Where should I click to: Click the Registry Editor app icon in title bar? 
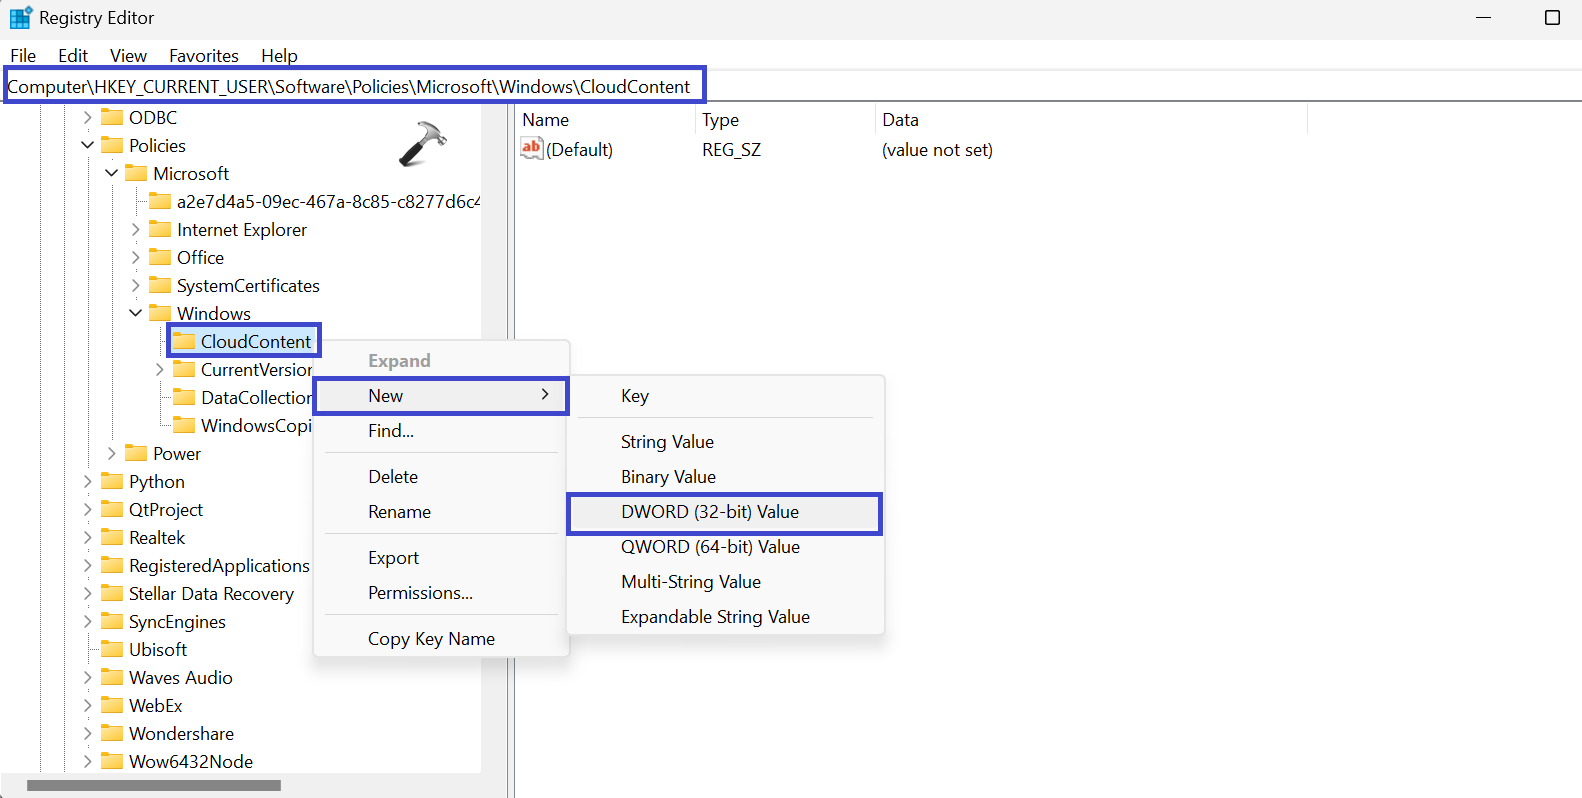click(x=20, y=18)
